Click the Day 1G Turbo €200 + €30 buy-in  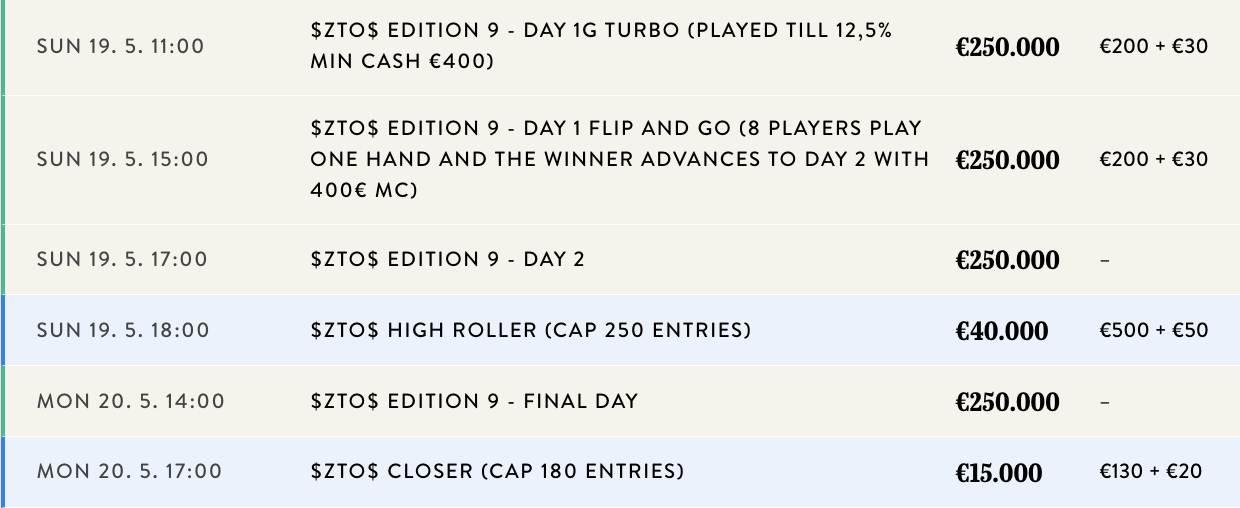click(1154, 47)
